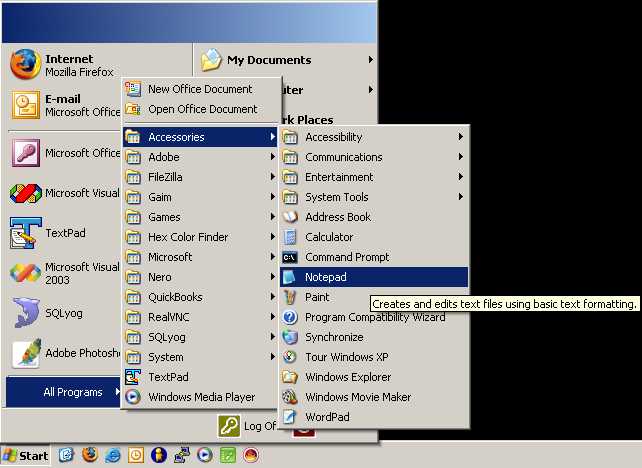Click Internet Explorer icon in Quick Launch

(113, 455)
